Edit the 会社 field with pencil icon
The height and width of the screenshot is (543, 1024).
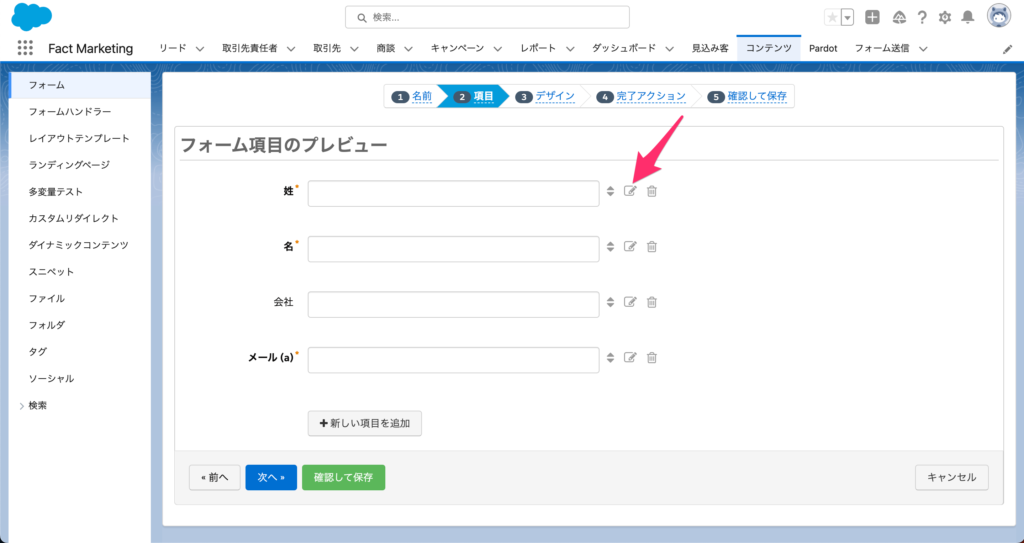coord(630,302)
